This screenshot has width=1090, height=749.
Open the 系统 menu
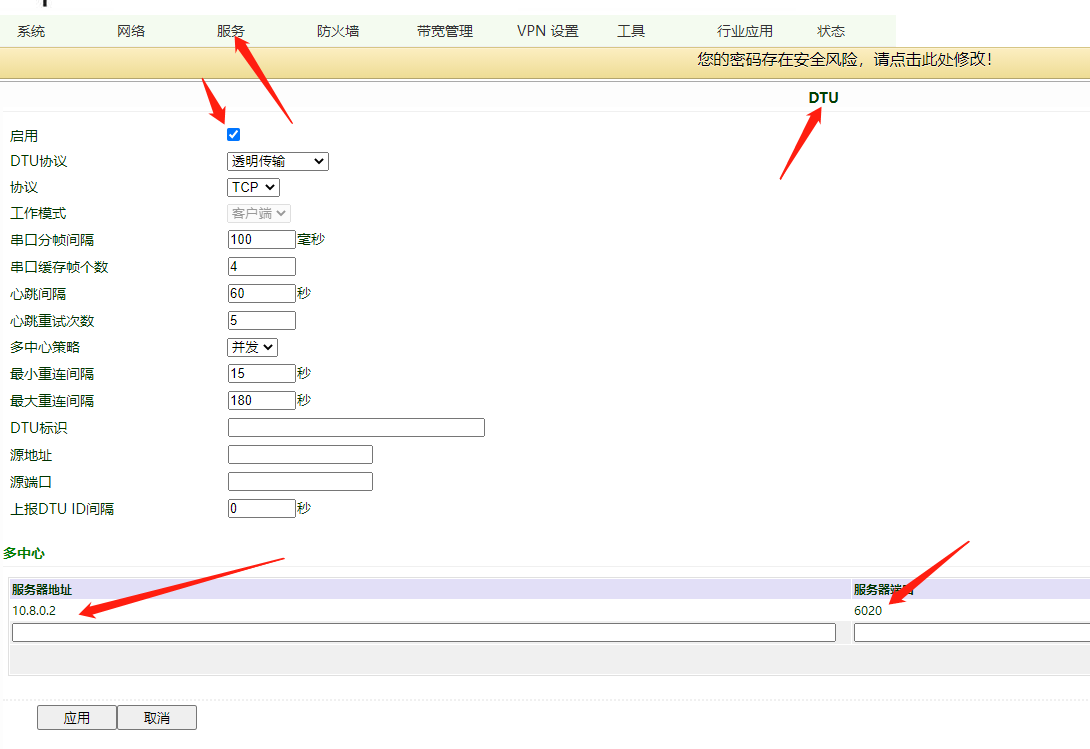point(31,30)
